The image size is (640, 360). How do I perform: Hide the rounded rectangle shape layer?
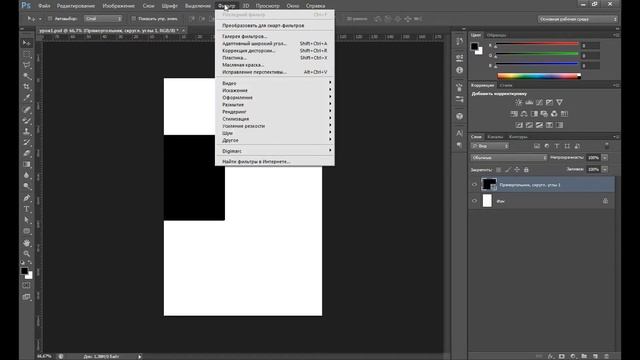click(474, 184)
